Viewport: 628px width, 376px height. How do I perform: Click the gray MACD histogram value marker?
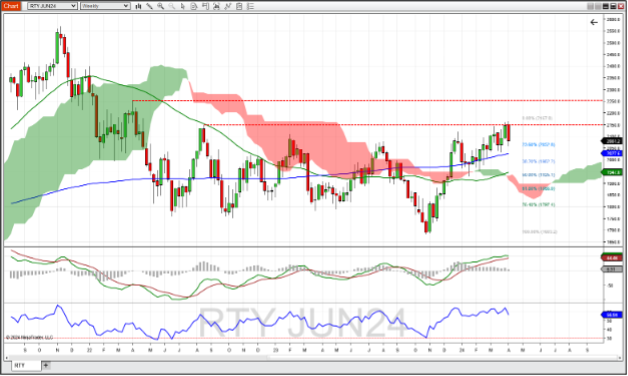coord(612,269)
